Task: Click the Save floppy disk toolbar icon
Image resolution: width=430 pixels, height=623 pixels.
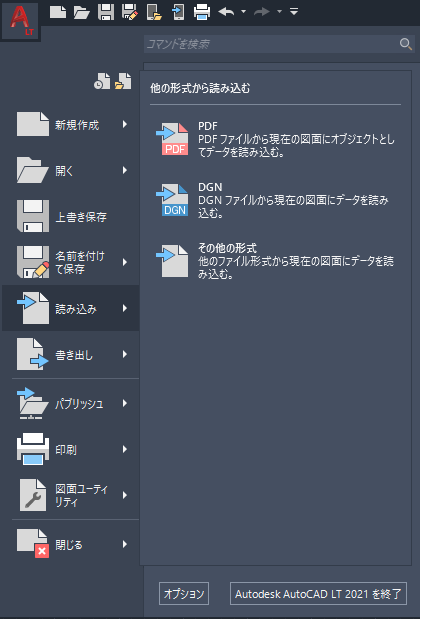Action: [x=106, y=12]
